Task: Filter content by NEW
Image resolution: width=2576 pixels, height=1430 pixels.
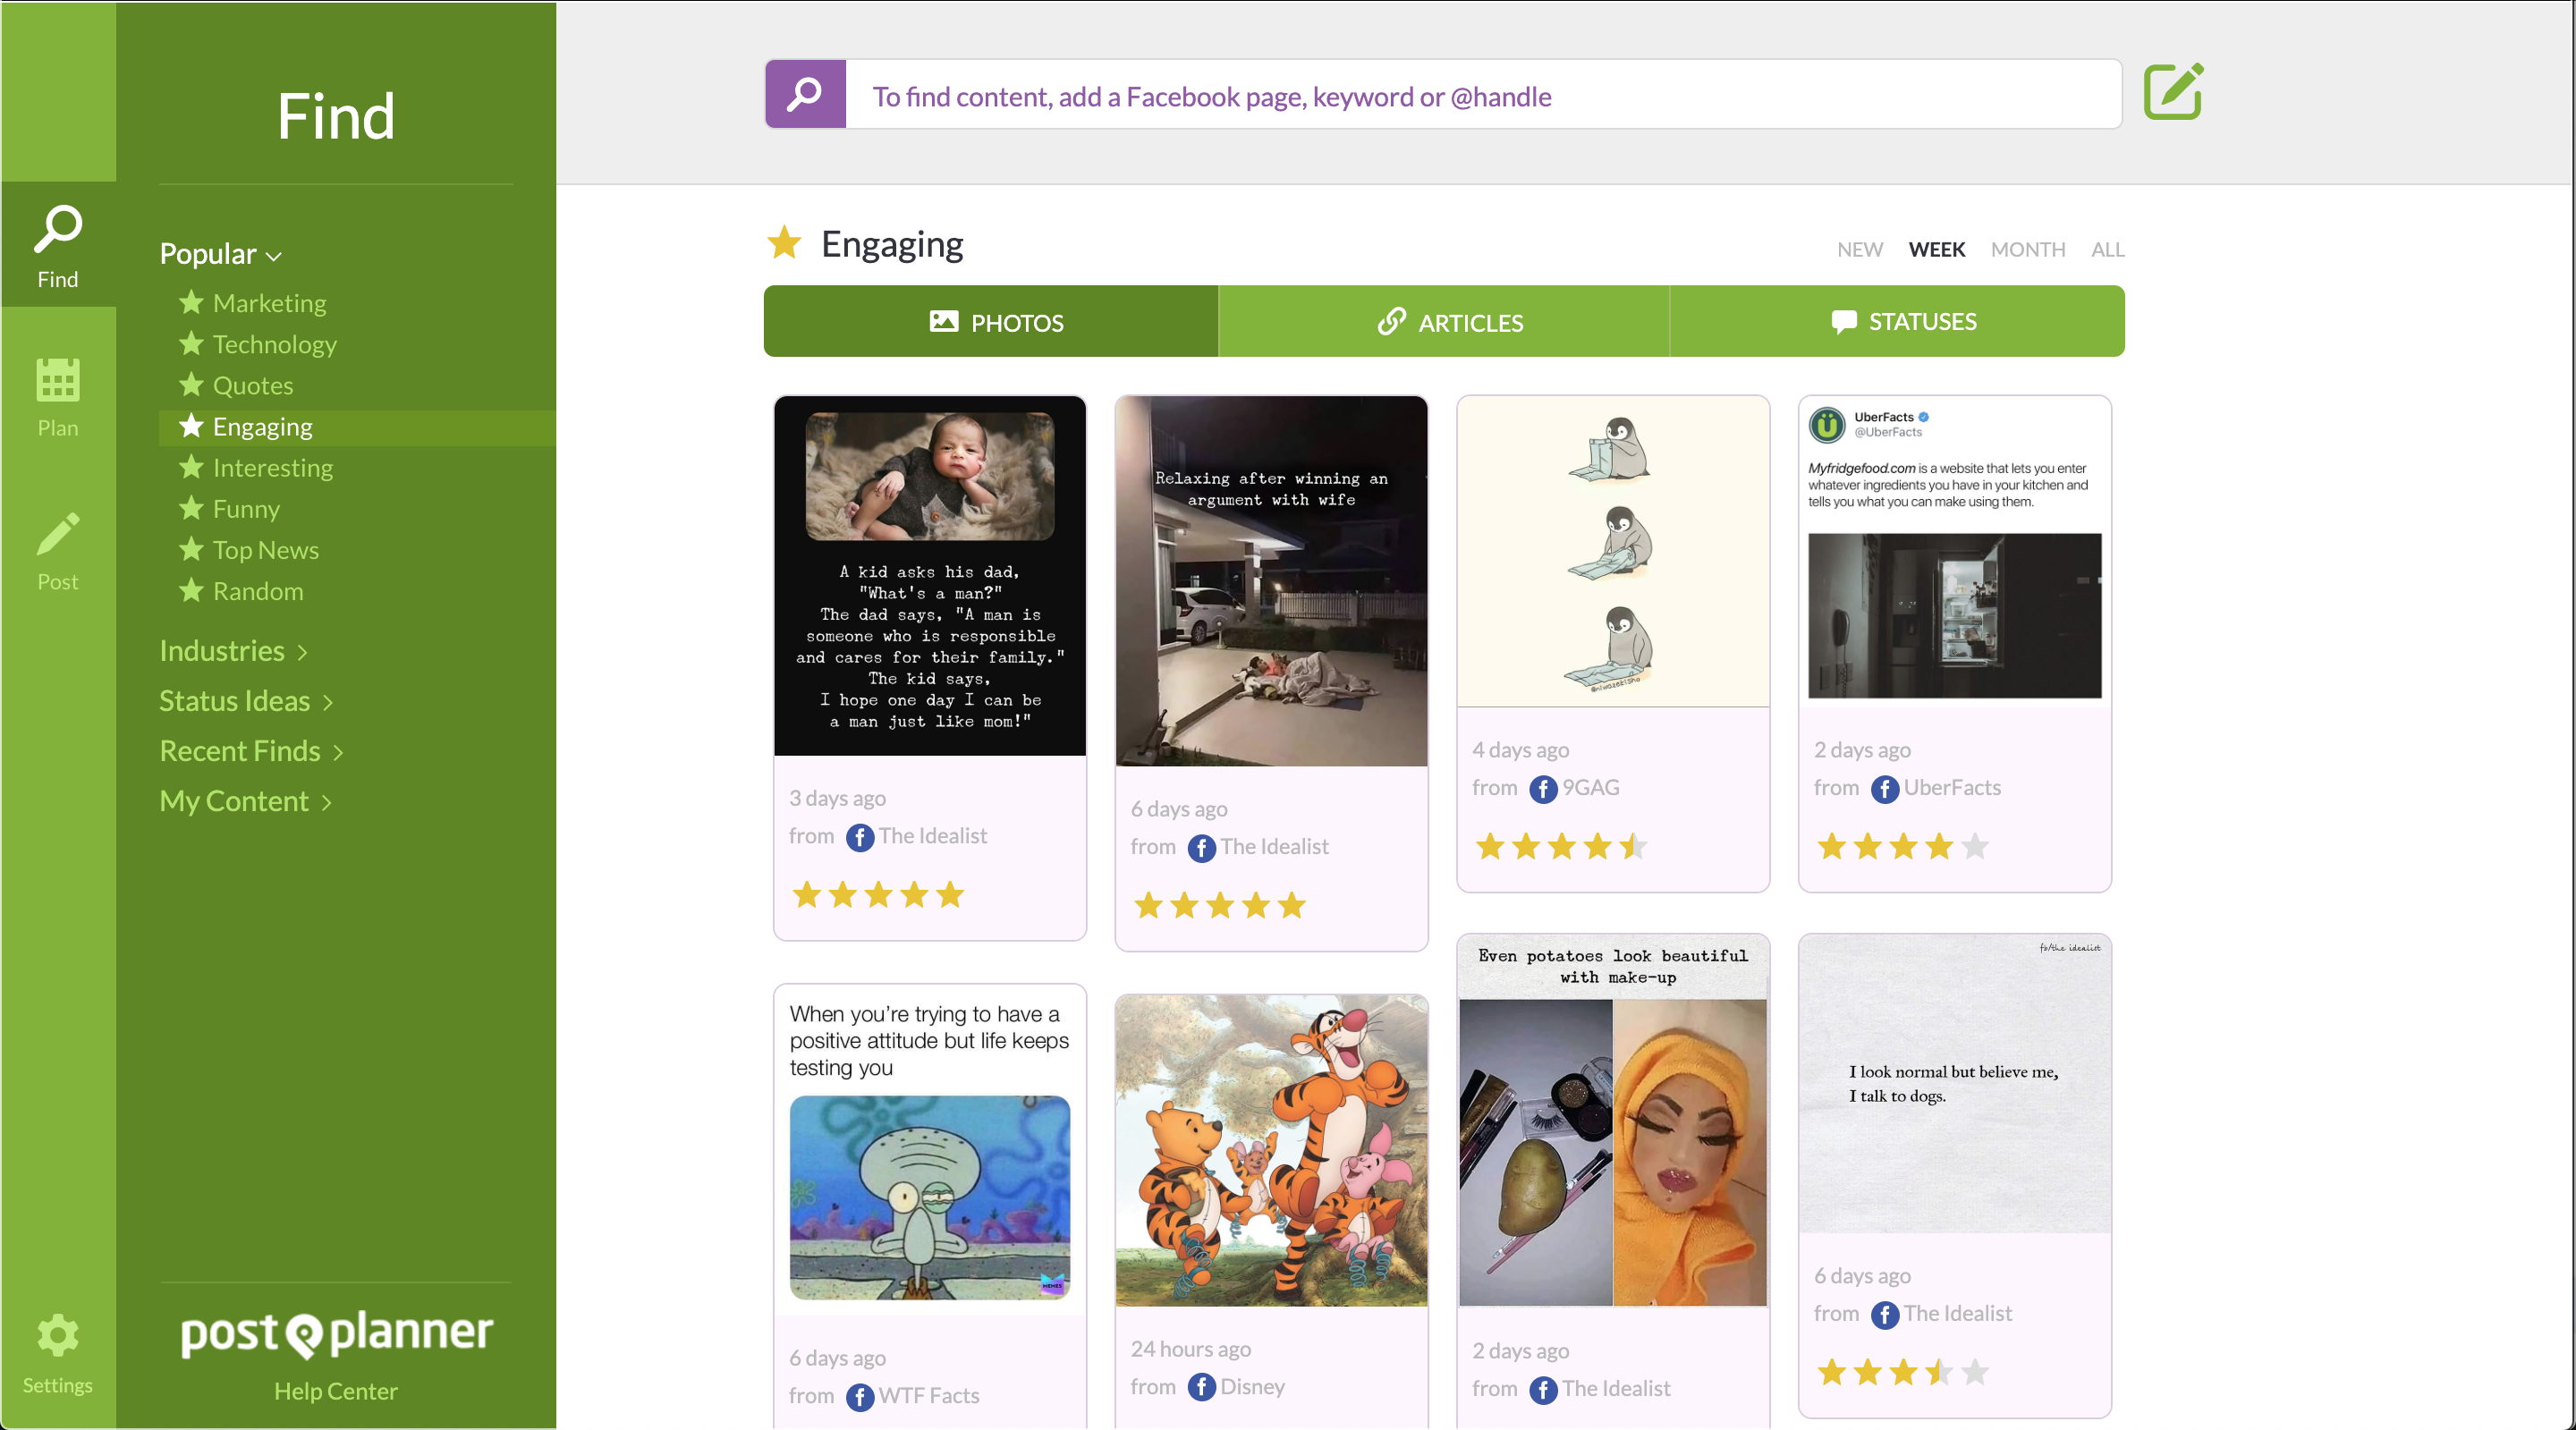Action: click(x=1860, y=250)
